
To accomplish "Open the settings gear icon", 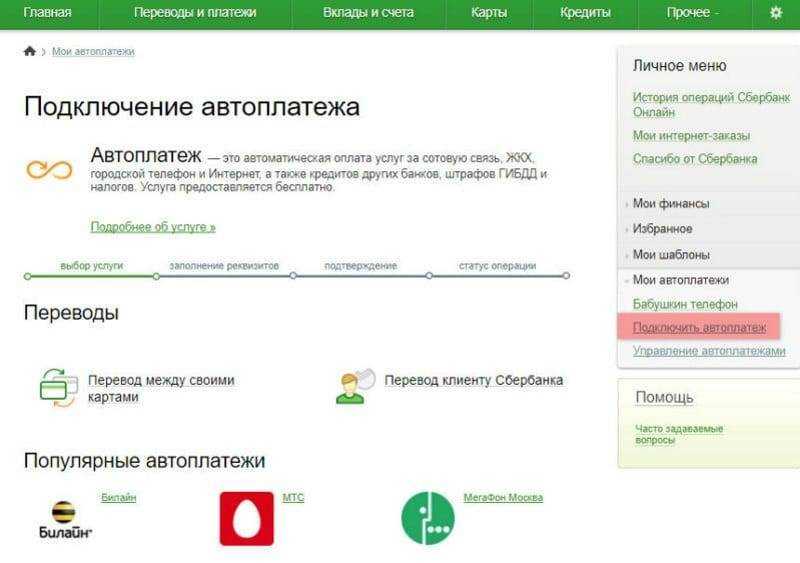I will (x=776, y=13).
